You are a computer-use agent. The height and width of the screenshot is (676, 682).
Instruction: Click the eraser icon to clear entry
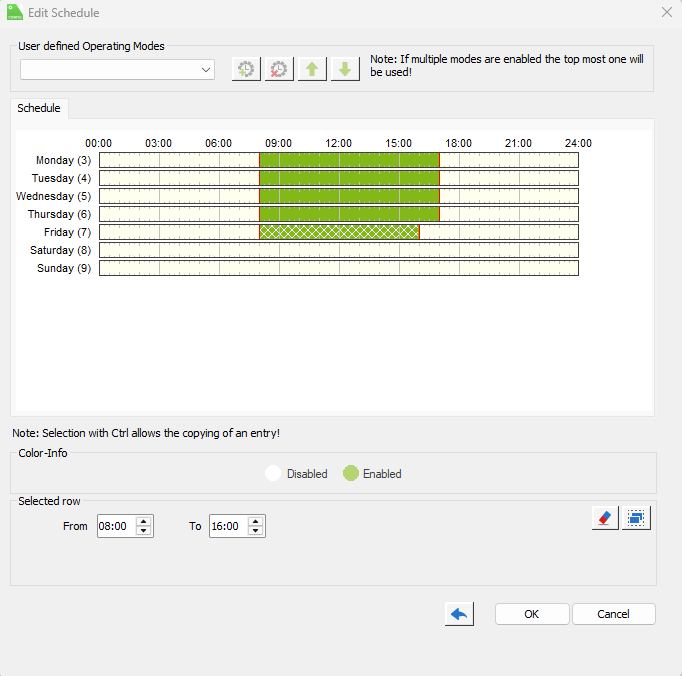604,518
